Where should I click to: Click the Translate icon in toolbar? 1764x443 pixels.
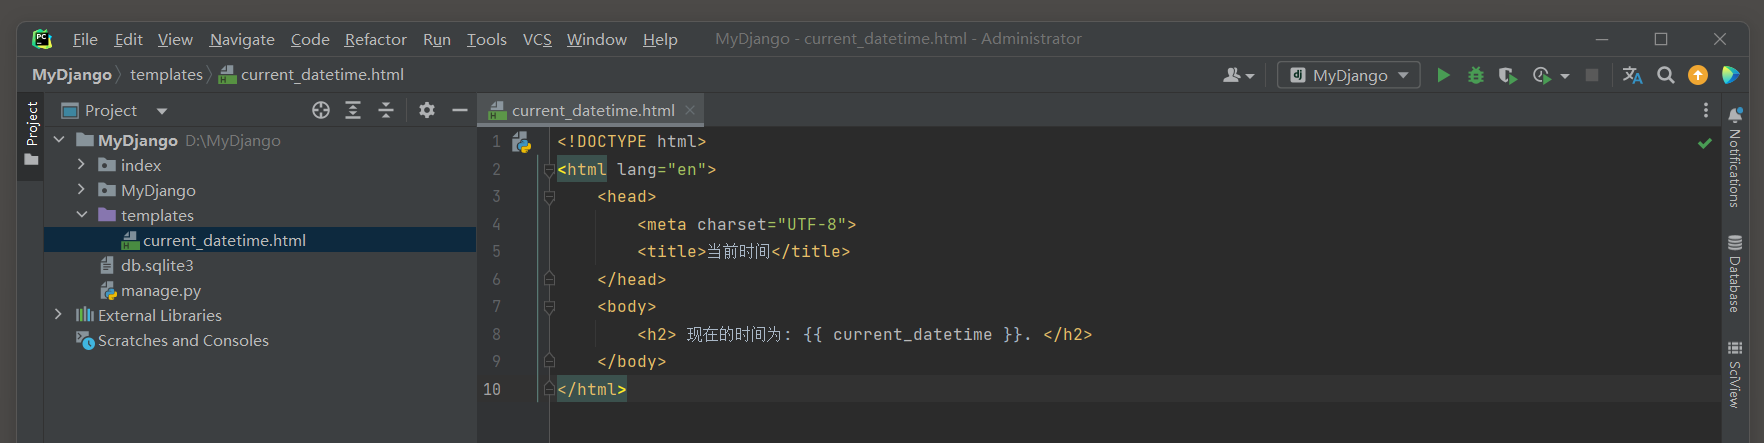click(x=1632, y=75)
